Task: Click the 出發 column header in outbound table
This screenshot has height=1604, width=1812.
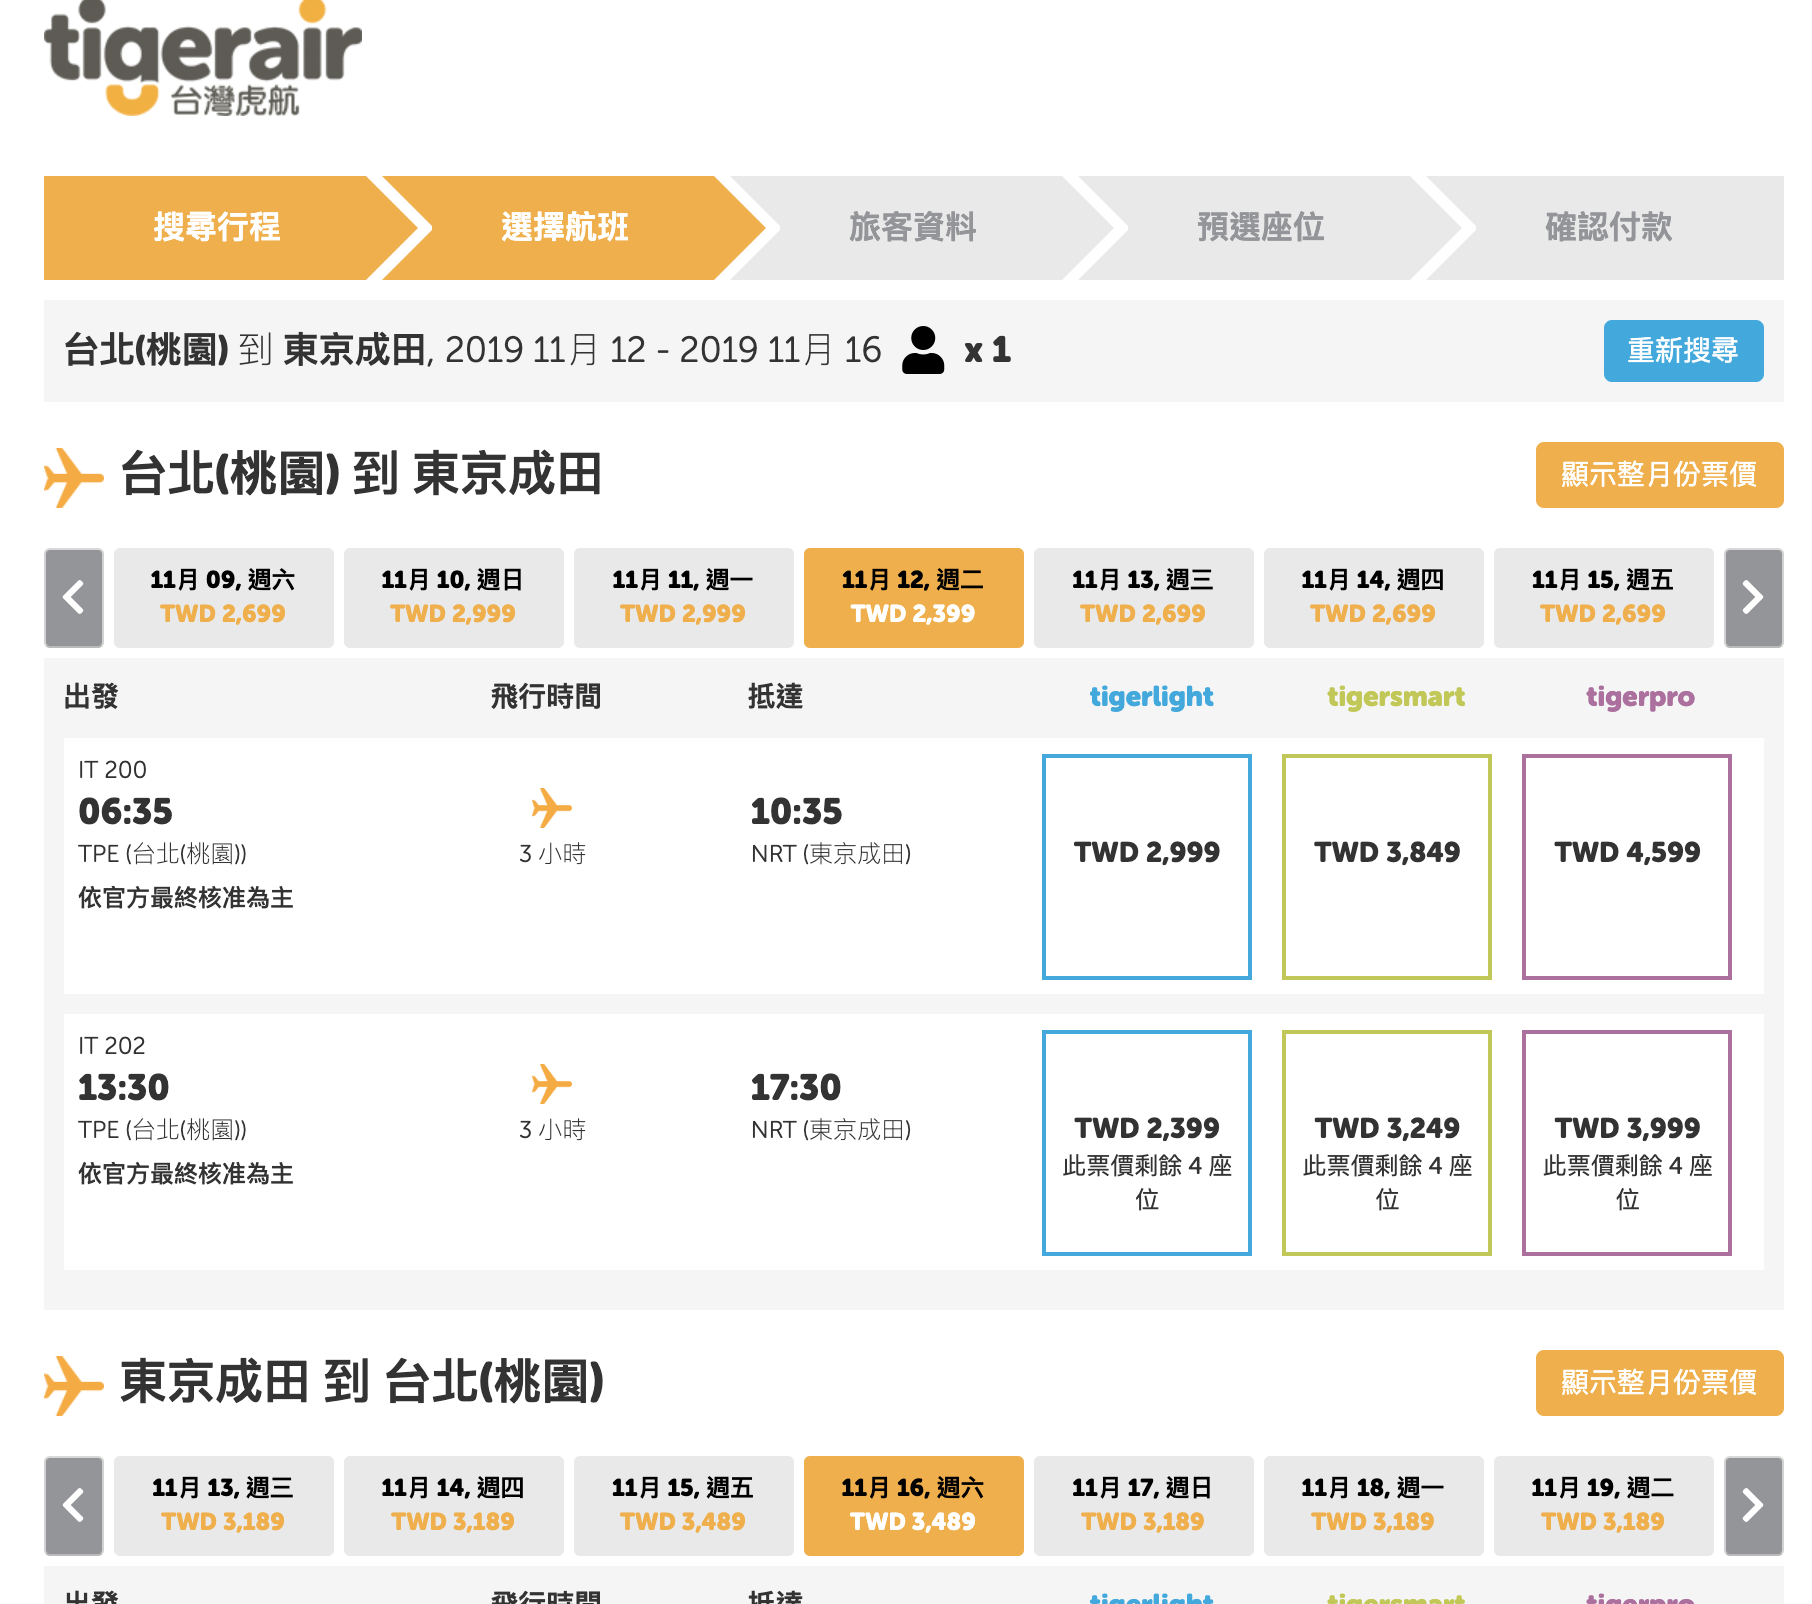Action: [91, 697]
